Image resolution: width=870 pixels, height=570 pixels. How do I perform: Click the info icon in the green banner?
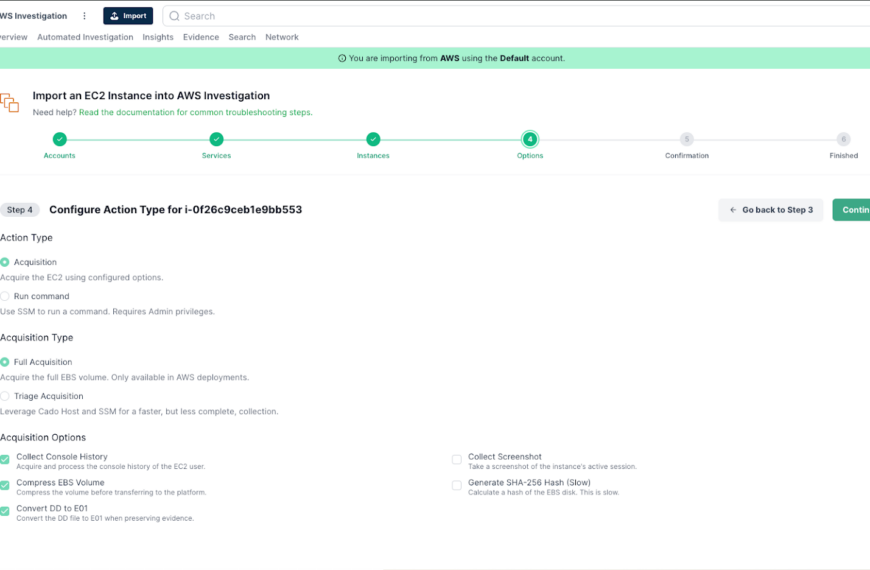342,58
